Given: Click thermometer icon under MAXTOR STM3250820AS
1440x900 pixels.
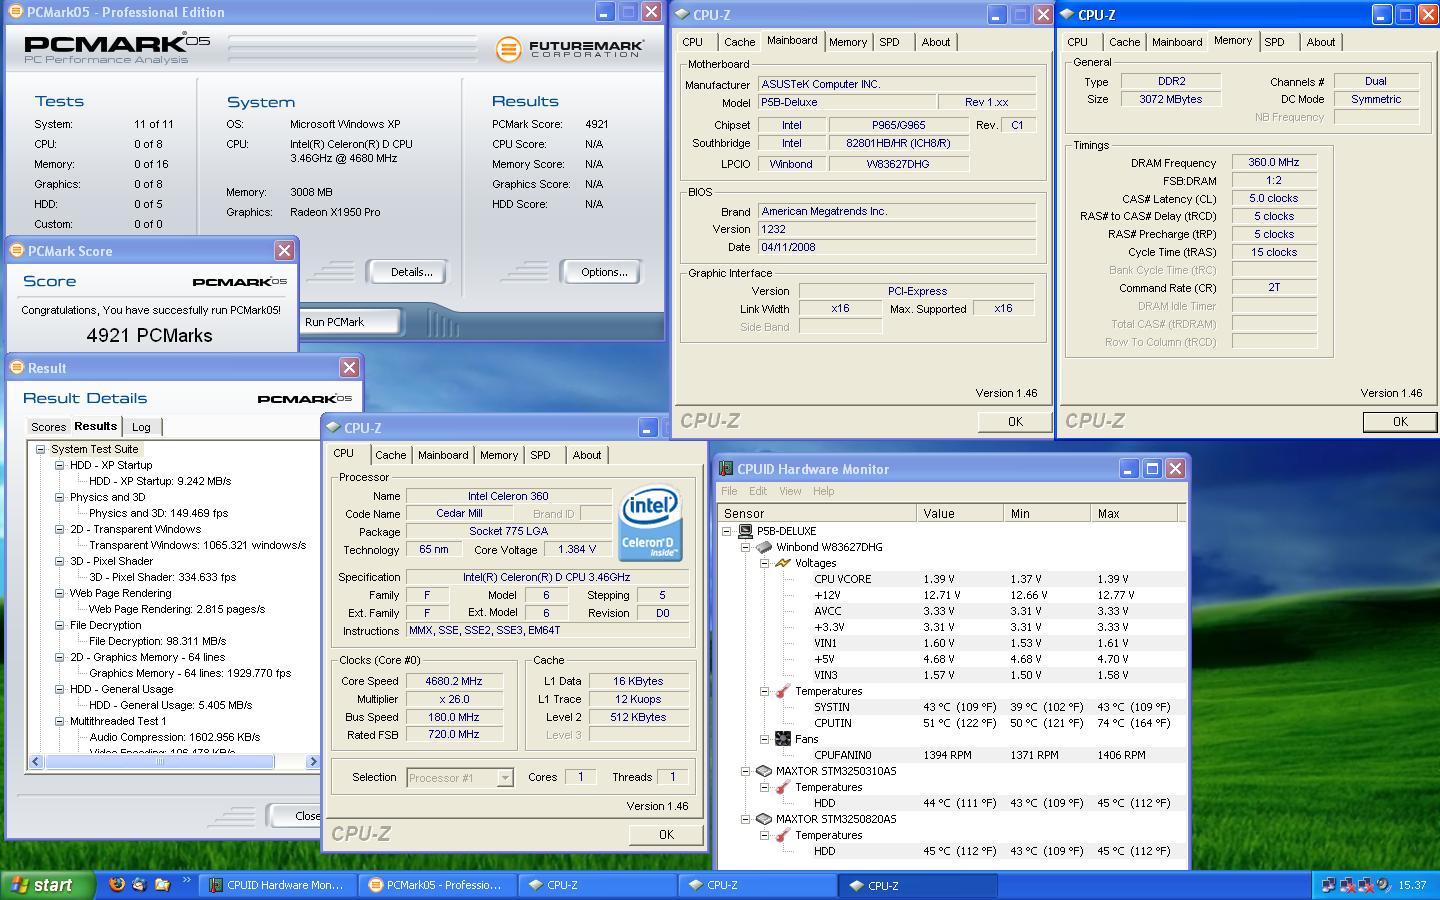Looking at the screenshot, I should (x=783, y=835).
